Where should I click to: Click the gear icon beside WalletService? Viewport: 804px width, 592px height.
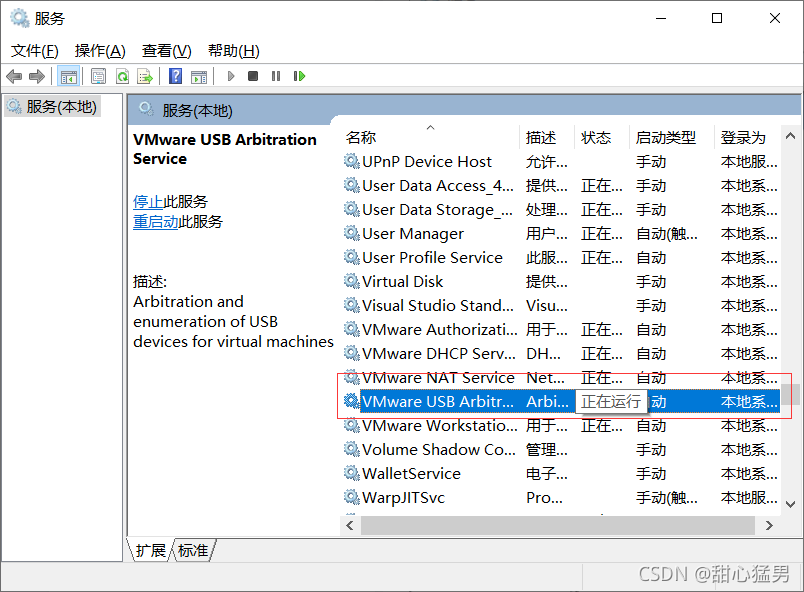[351, 473]
